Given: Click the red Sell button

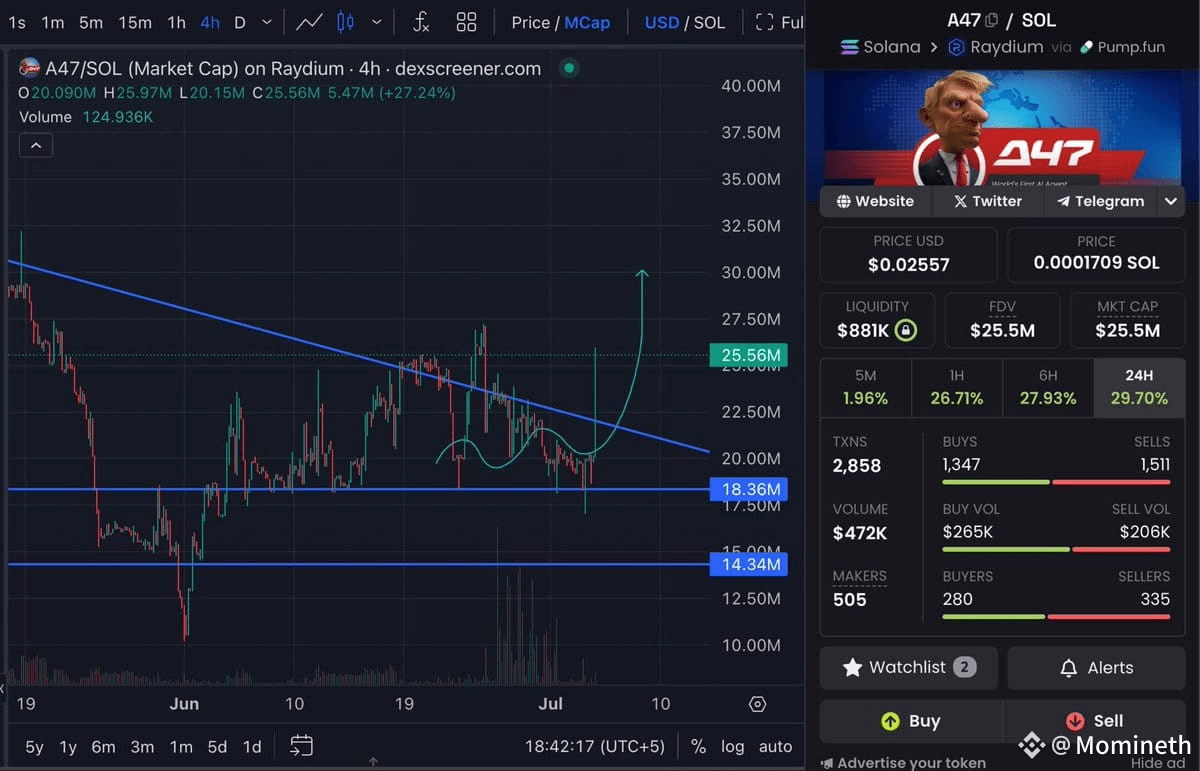Looking at the screenshot, I should (x=1094, y=721).
